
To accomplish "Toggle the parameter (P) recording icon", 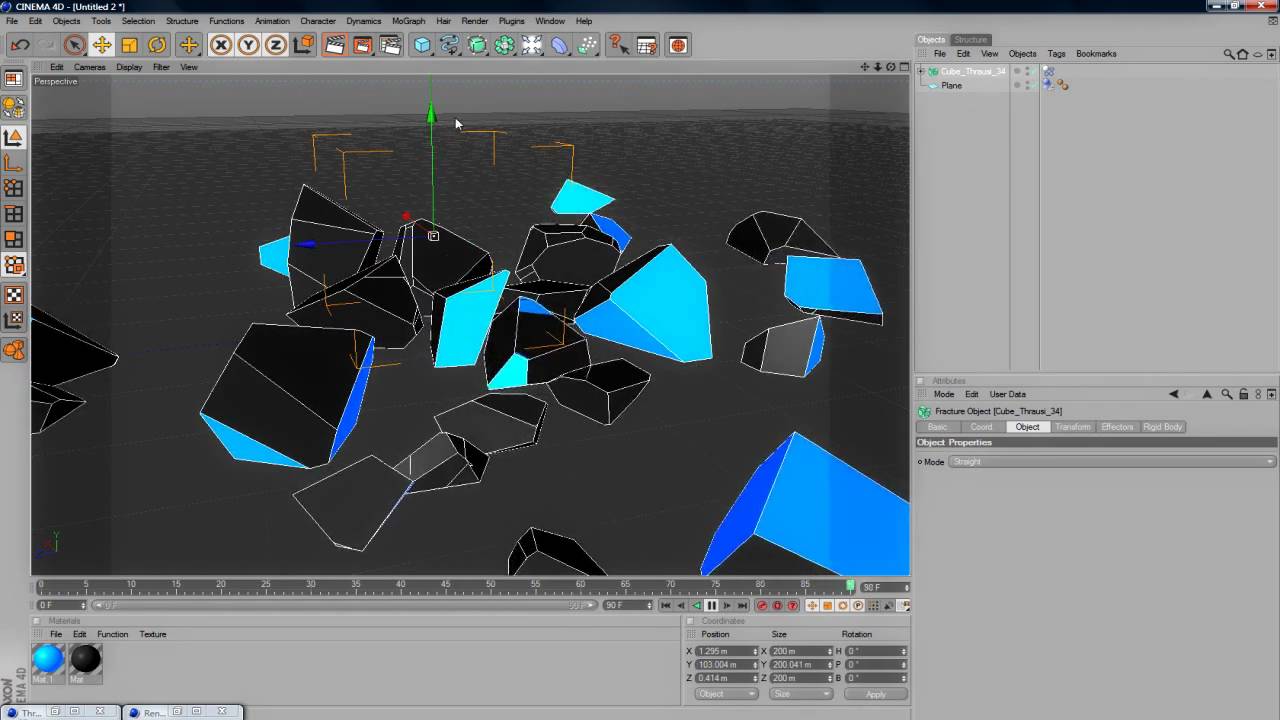I will pyautogui.click(x=858, y=605).
